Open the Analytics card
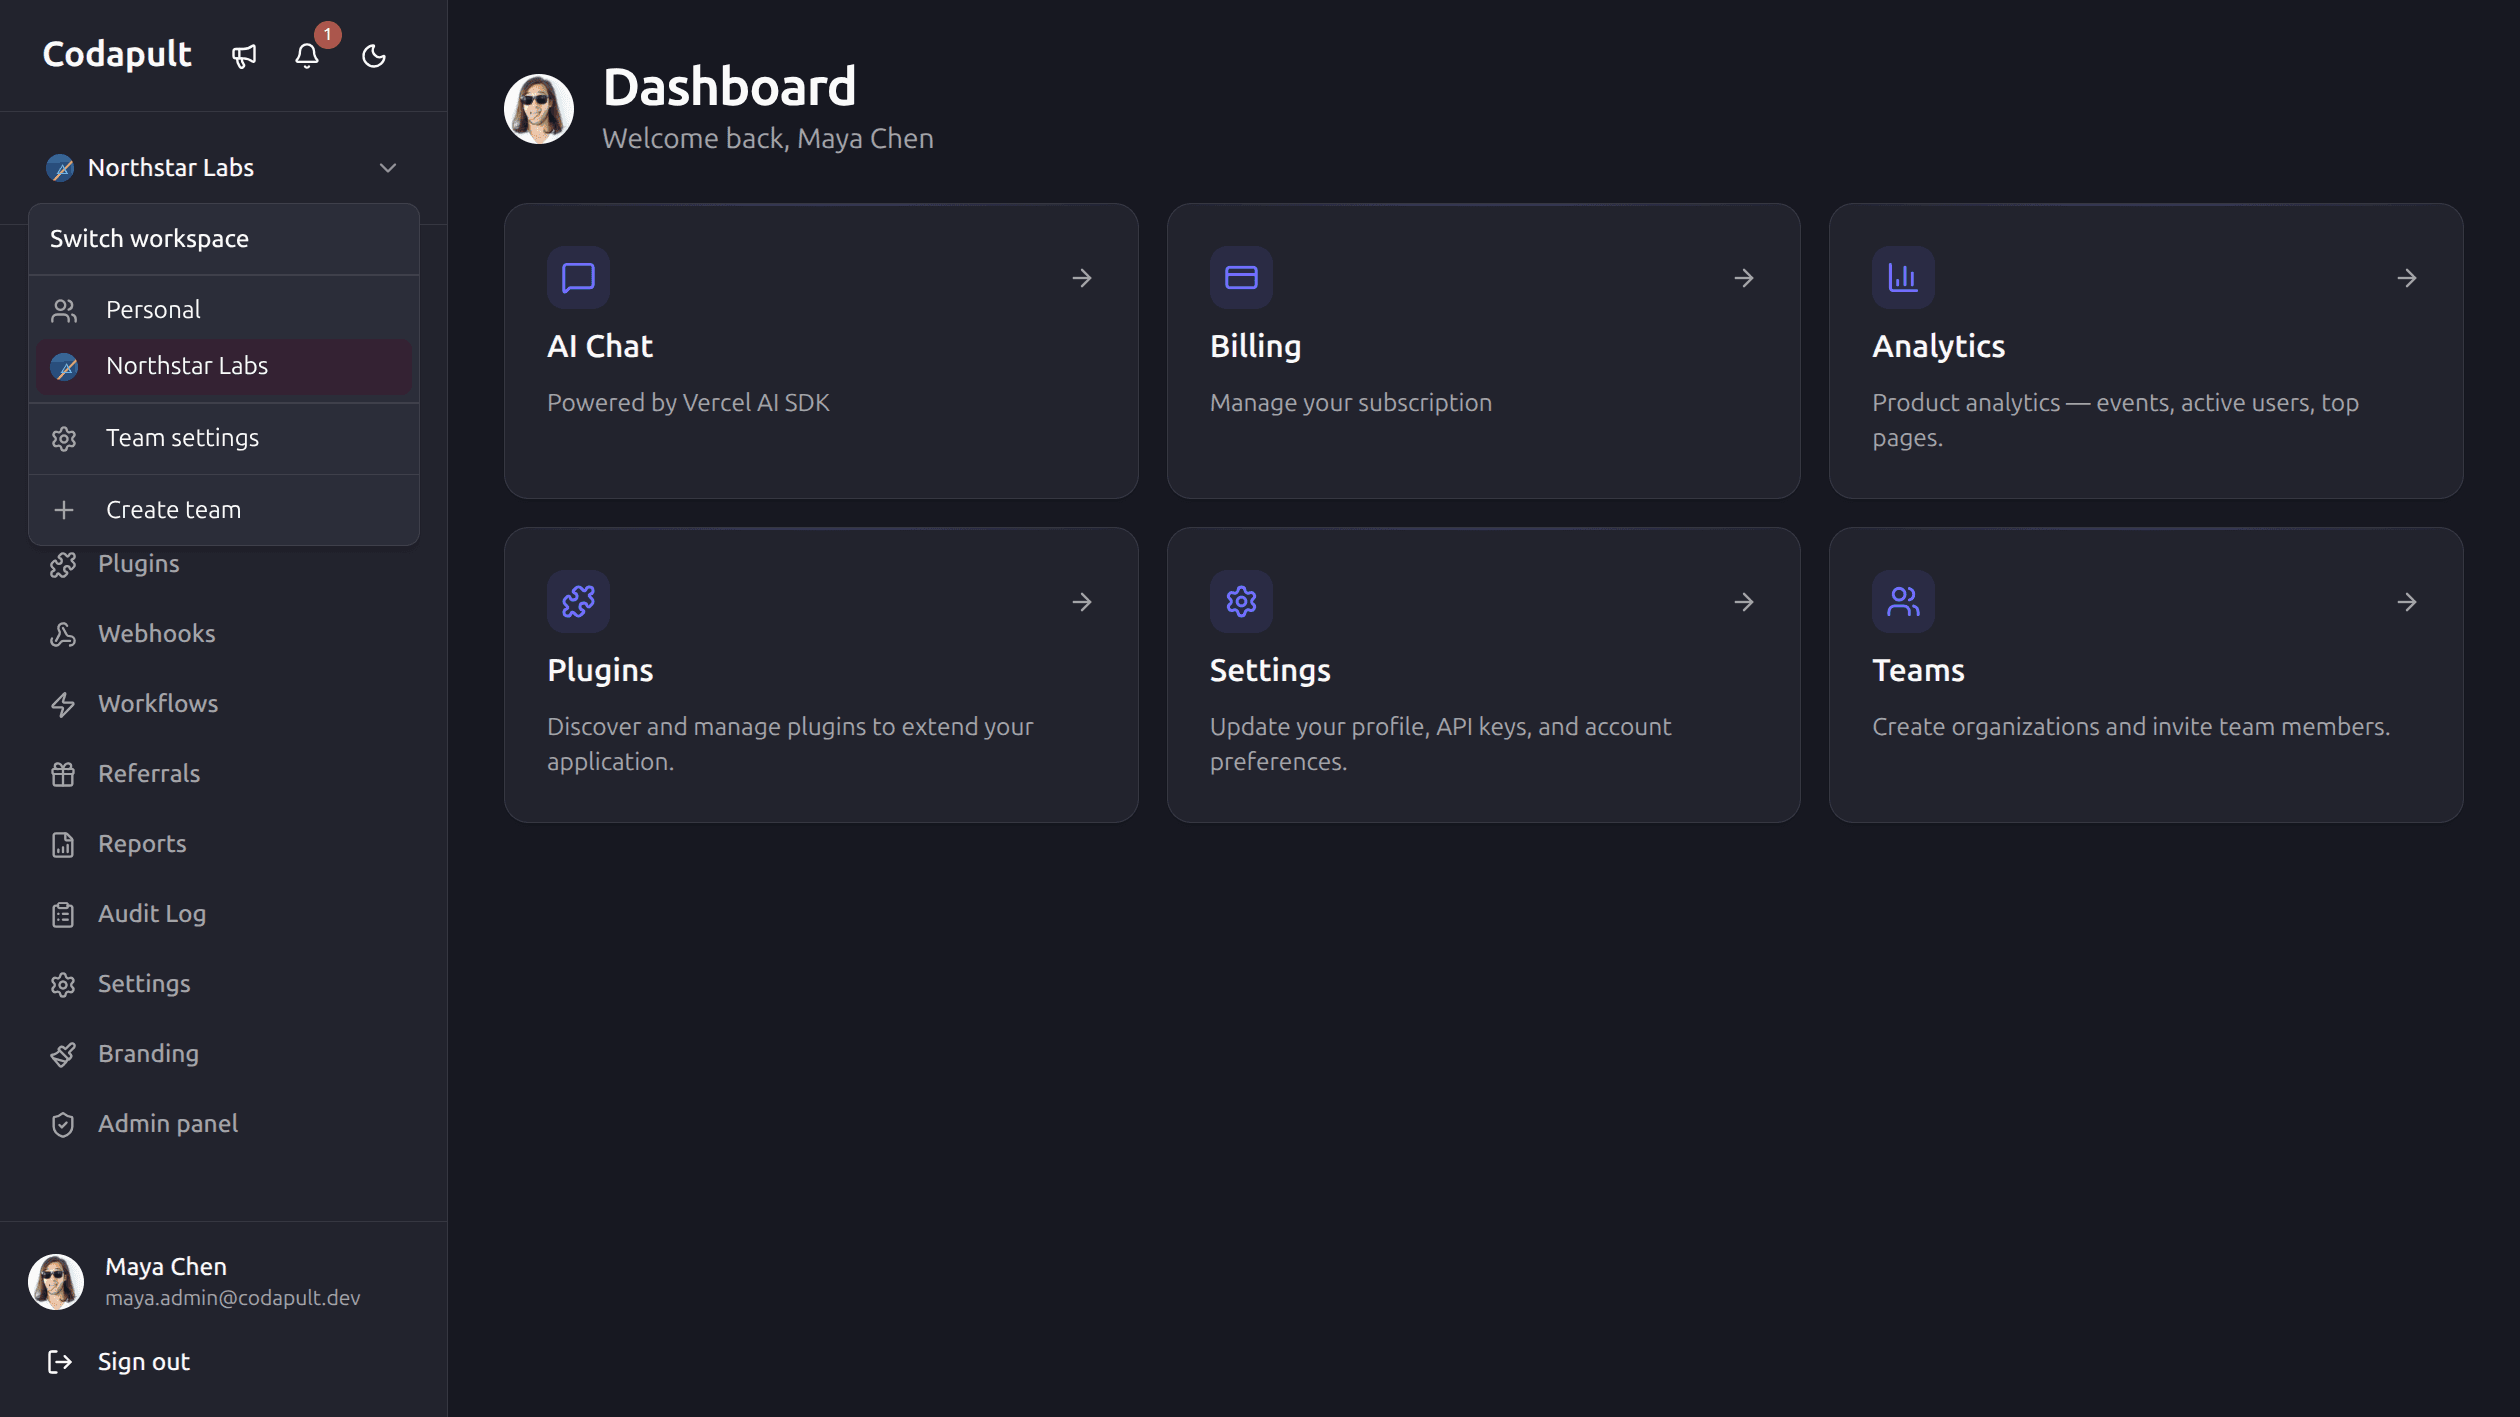This screenshot has width=2520, height=1417. pos(2146,351)
